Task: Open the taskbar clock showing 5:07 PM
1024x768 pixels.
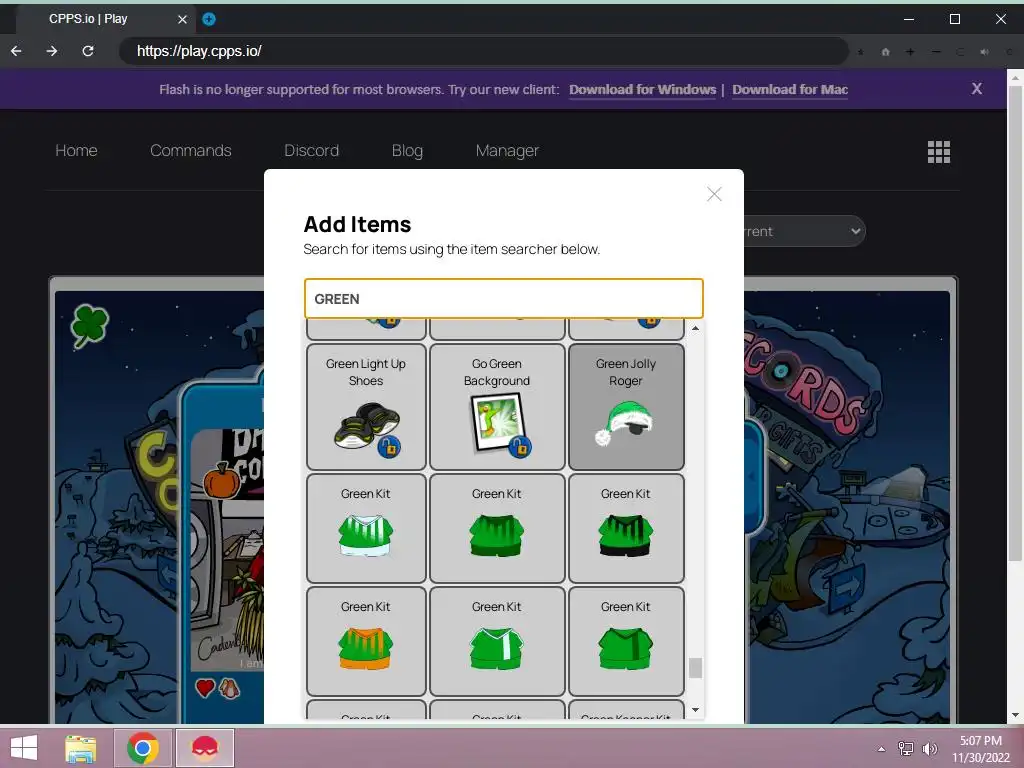Action: coord(980,749)
